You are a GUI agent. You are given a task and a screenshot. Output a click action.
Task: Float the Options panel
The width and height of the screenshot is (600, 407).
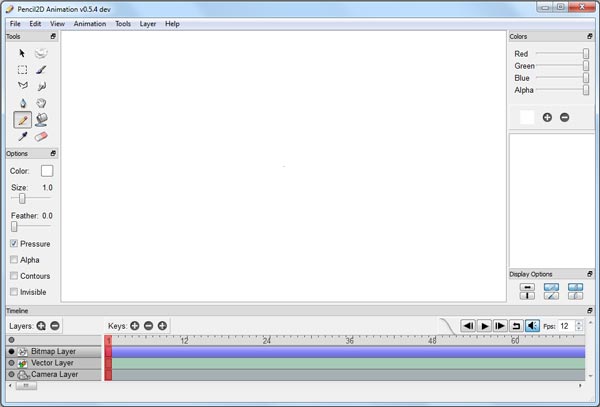(x=53, y=153)
